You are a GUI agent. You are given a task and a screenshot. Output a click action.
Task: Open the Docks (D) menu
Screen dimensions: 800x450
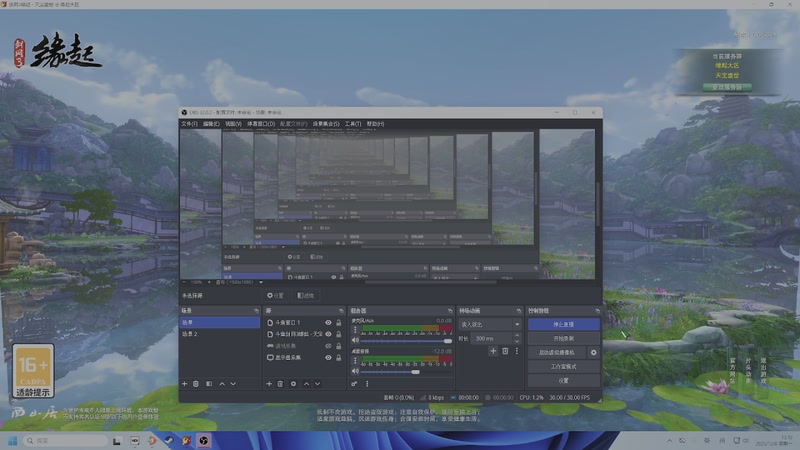point(261,124)
